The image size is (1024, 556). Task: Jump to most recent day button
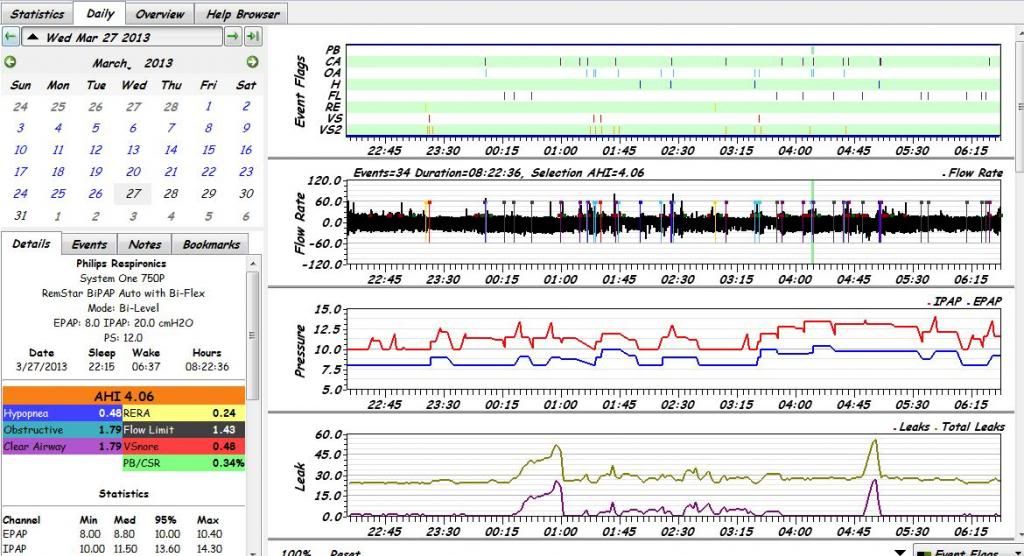pyautogui.click(x=253, y=37)
